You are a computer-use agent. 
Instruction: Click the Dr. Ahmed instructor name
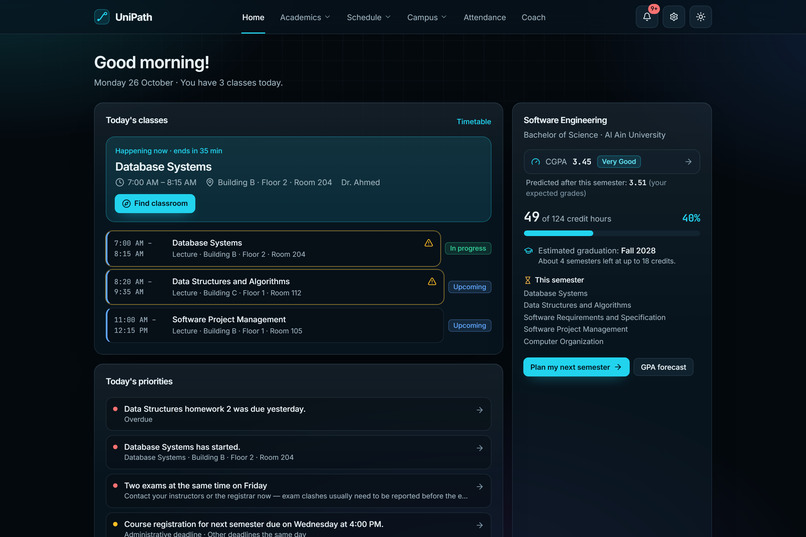[360, 182]
